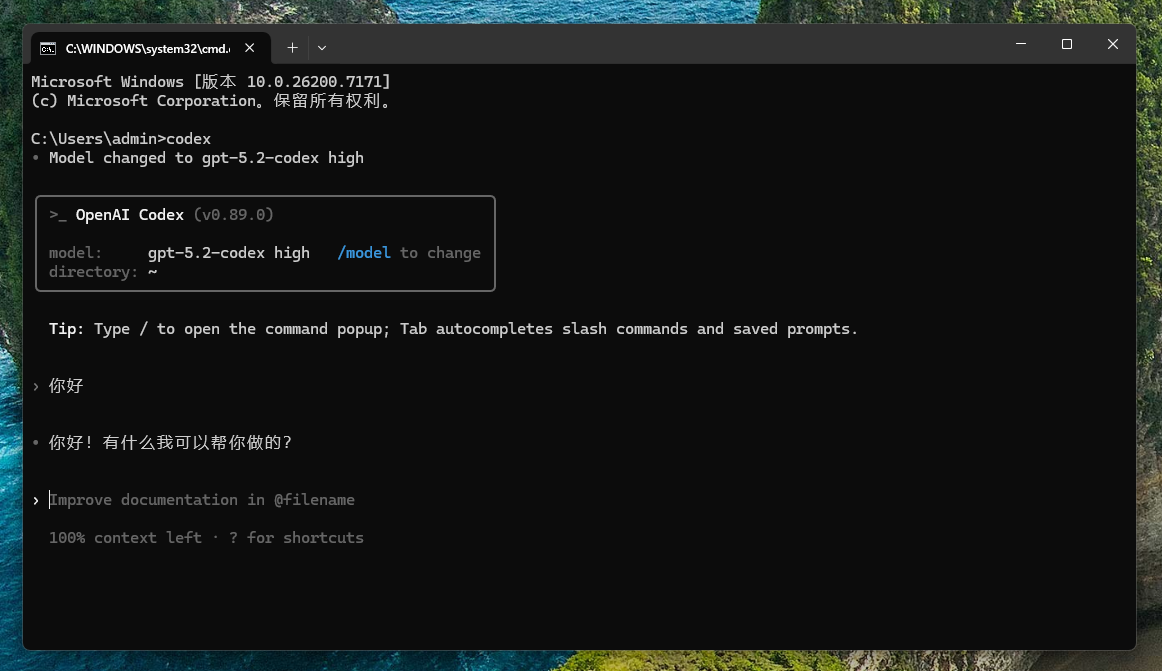Image resolution: width=1162 pixels, height=671 pixels.
Task: Maximize the terminal window
Action: coord(1067,44)
